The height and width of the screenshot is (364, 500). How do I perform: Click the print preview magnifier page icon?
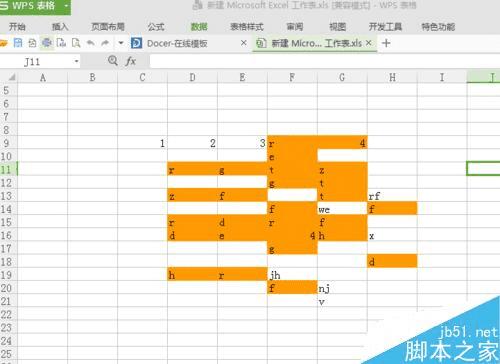[x=76, y=43]
